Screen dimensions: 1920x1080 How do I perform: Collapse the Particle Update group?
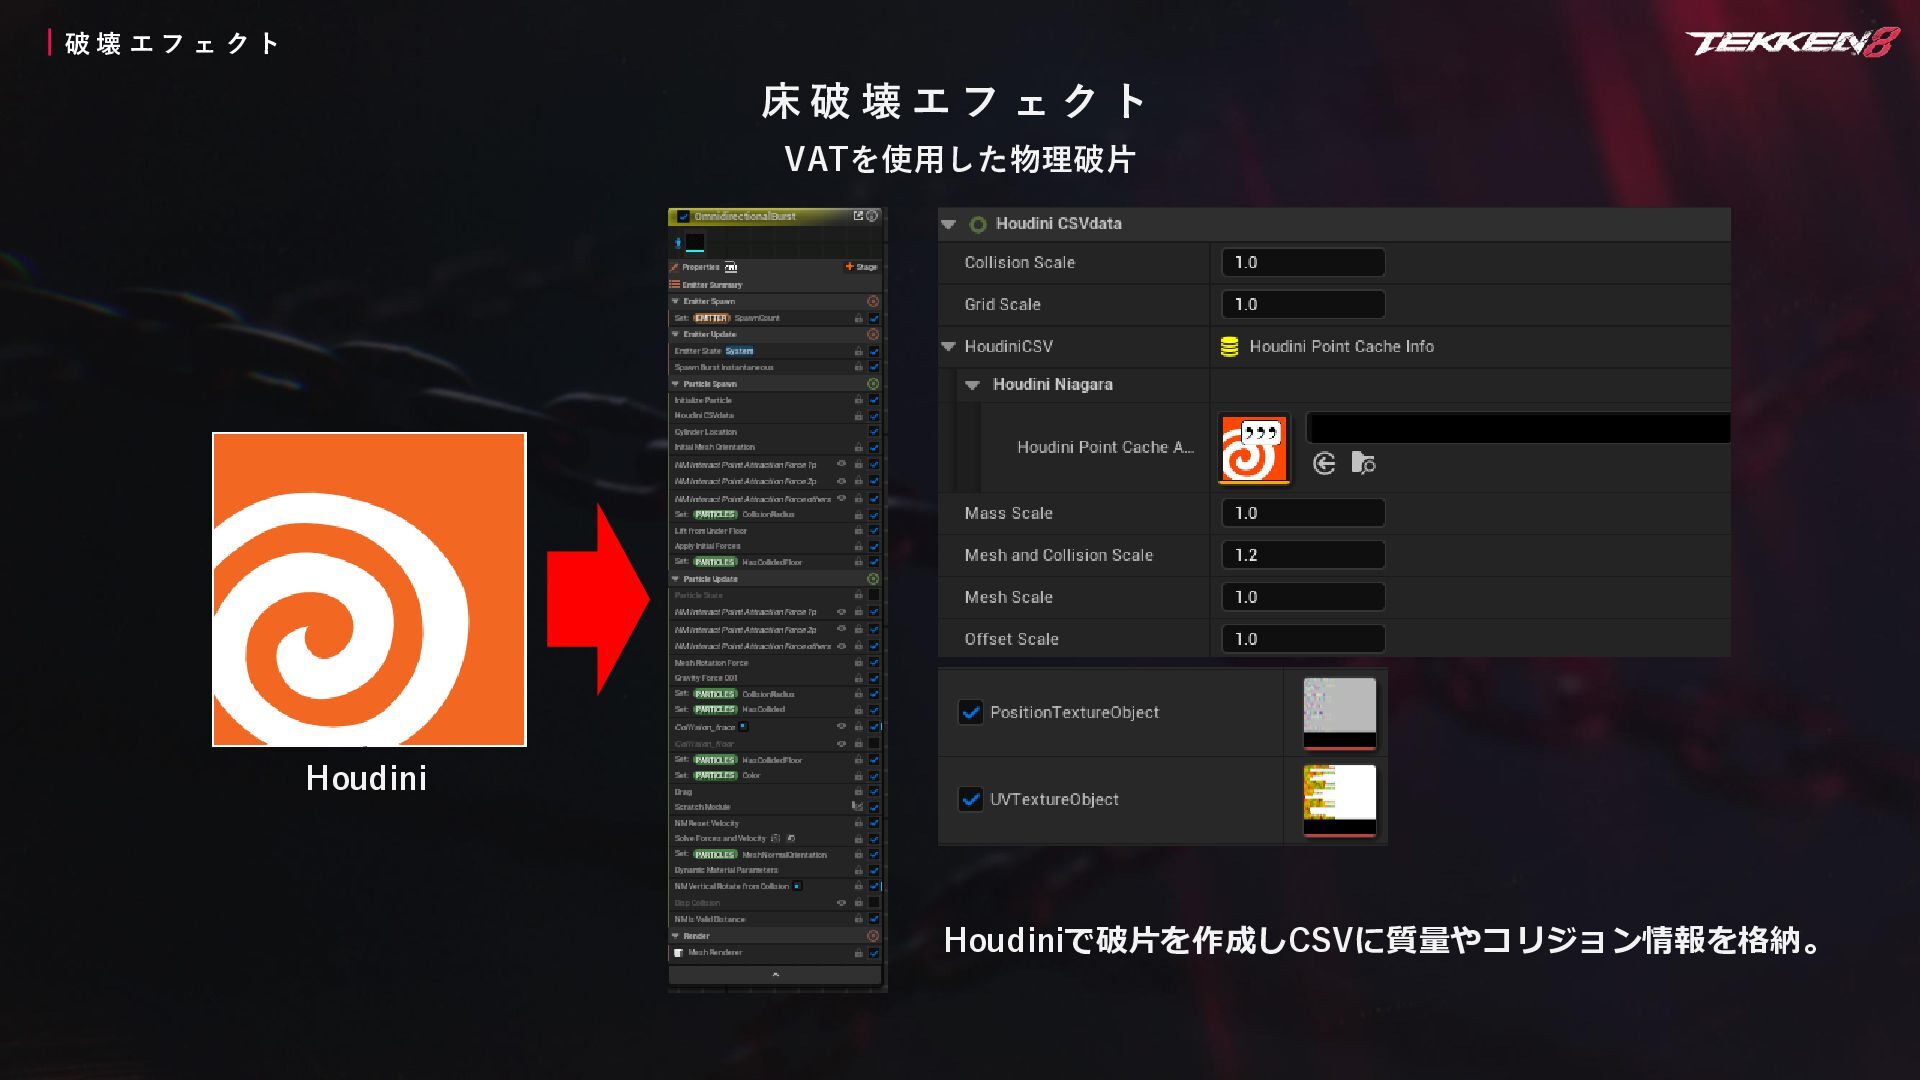pyautogui.click(x=675, y=579)
